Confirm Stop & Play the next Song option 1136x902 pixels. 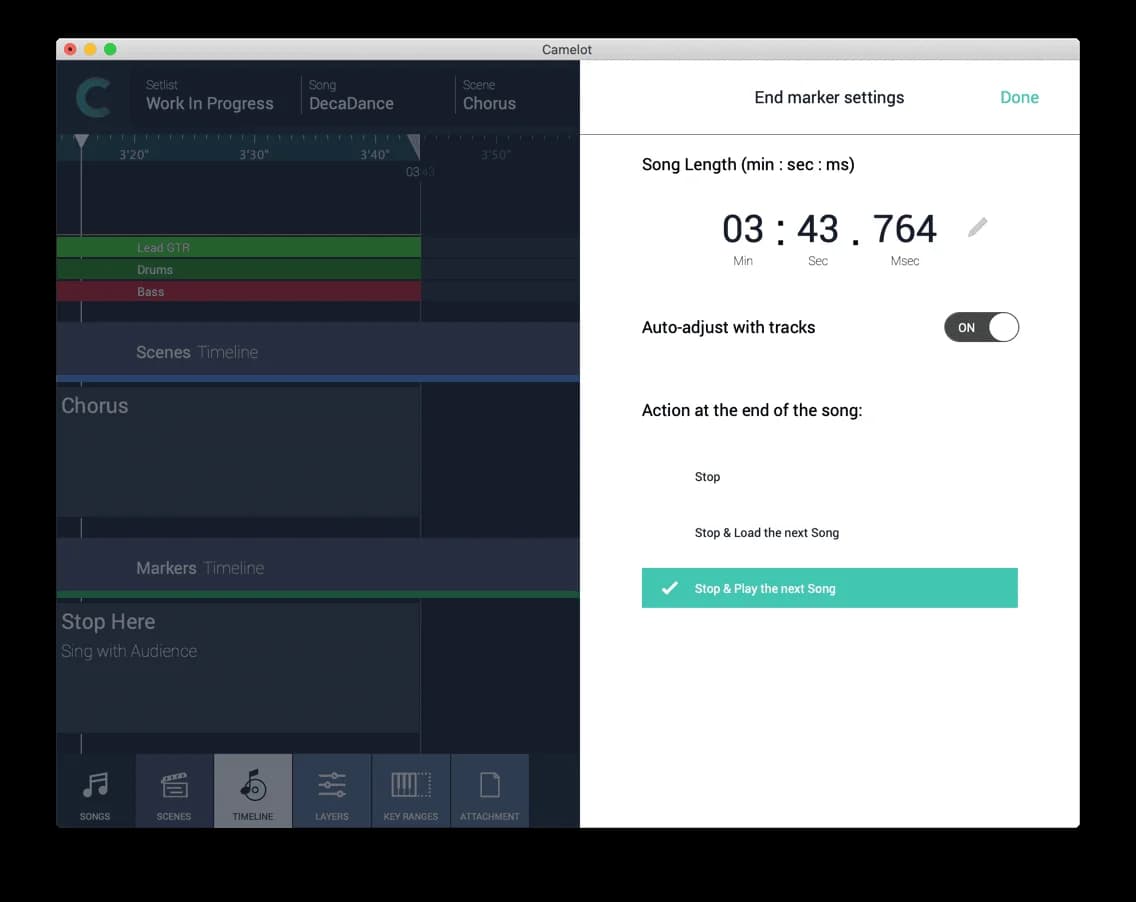point(829,588)
